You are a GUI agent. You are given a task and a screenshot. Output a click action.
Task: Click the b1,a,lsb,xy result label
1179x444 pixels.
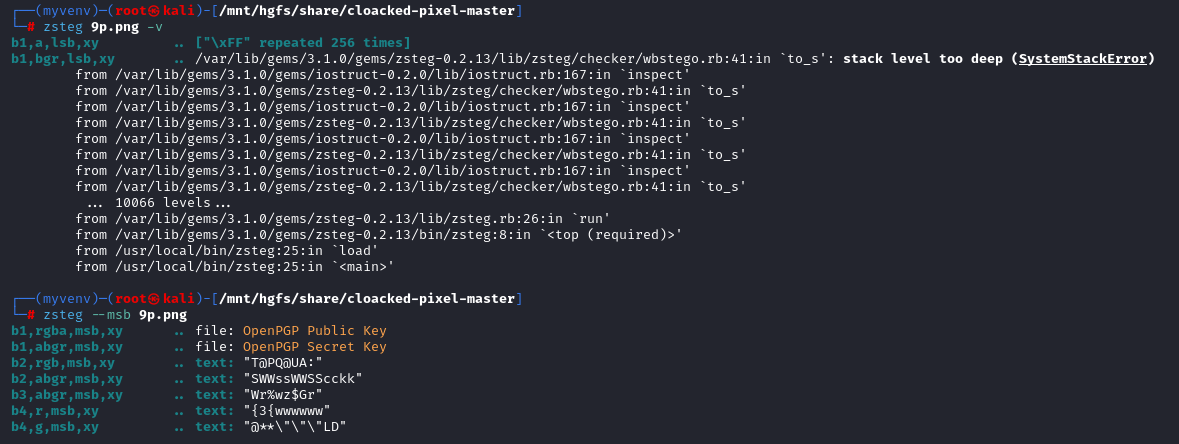pyautogui.click(x=55, y=43)
